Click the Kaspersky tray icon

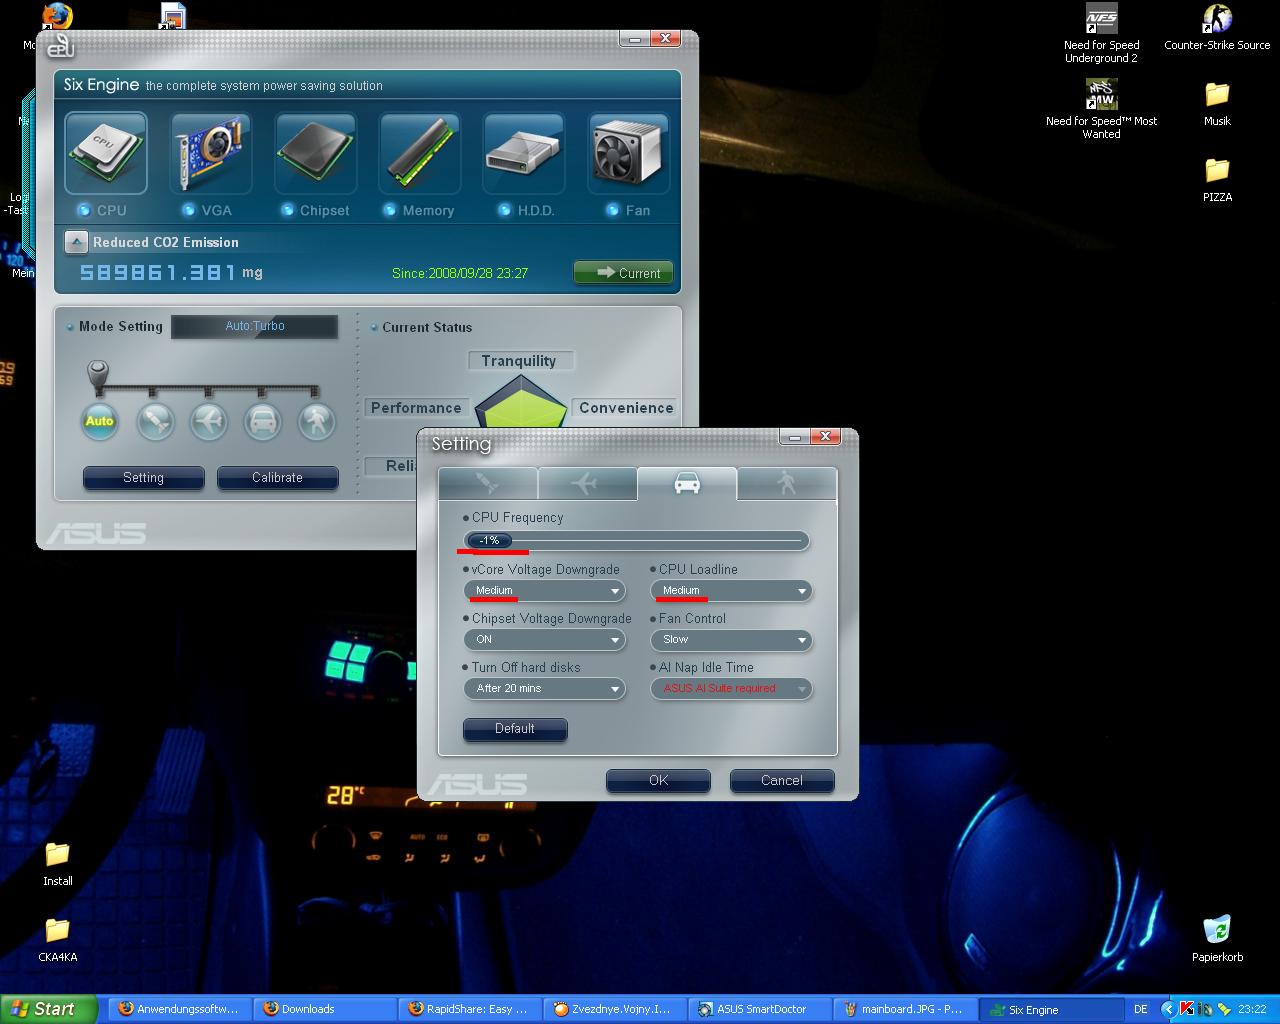1186,1009
